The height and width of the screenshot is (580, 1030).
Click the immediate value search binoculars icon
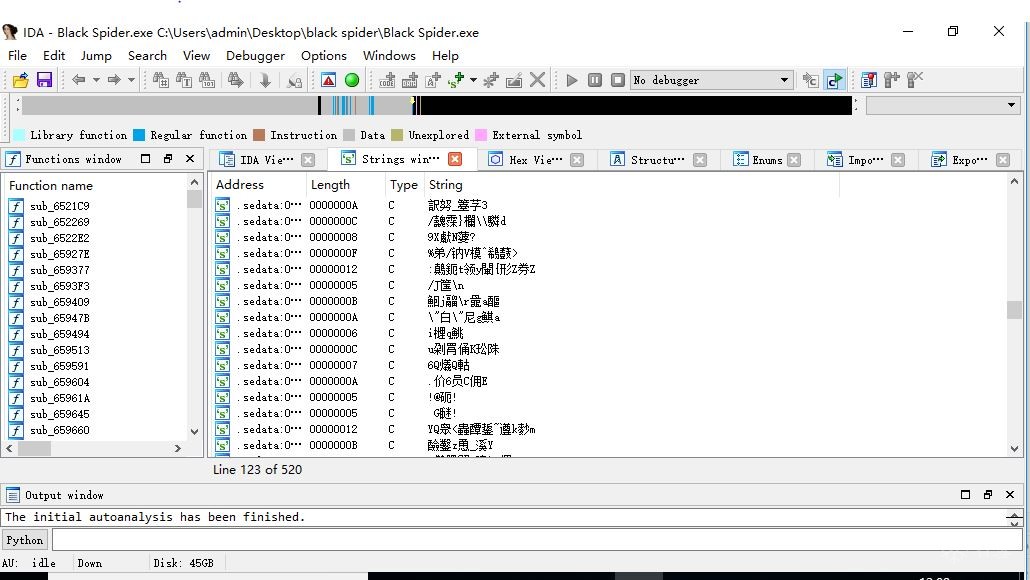pos(160,80)
